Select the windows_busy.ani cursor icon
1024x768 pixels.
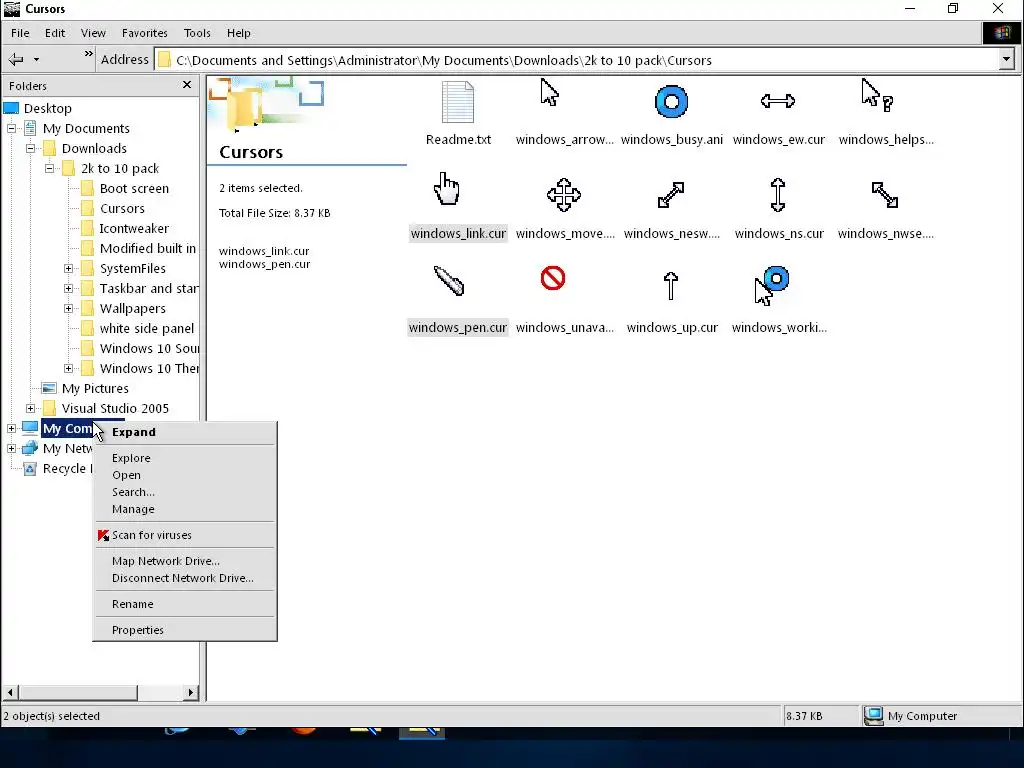click(x=671, y=102)
